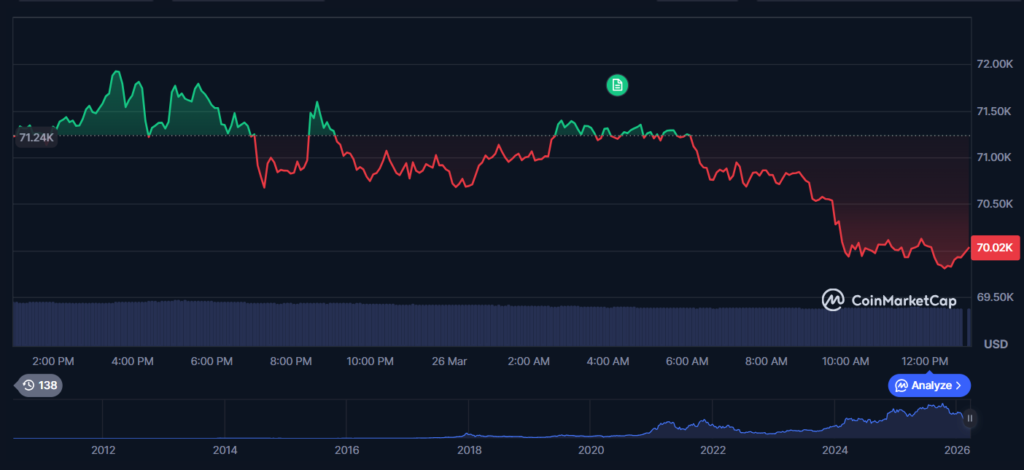Click the 69.50K price axis label

(995, 297)
